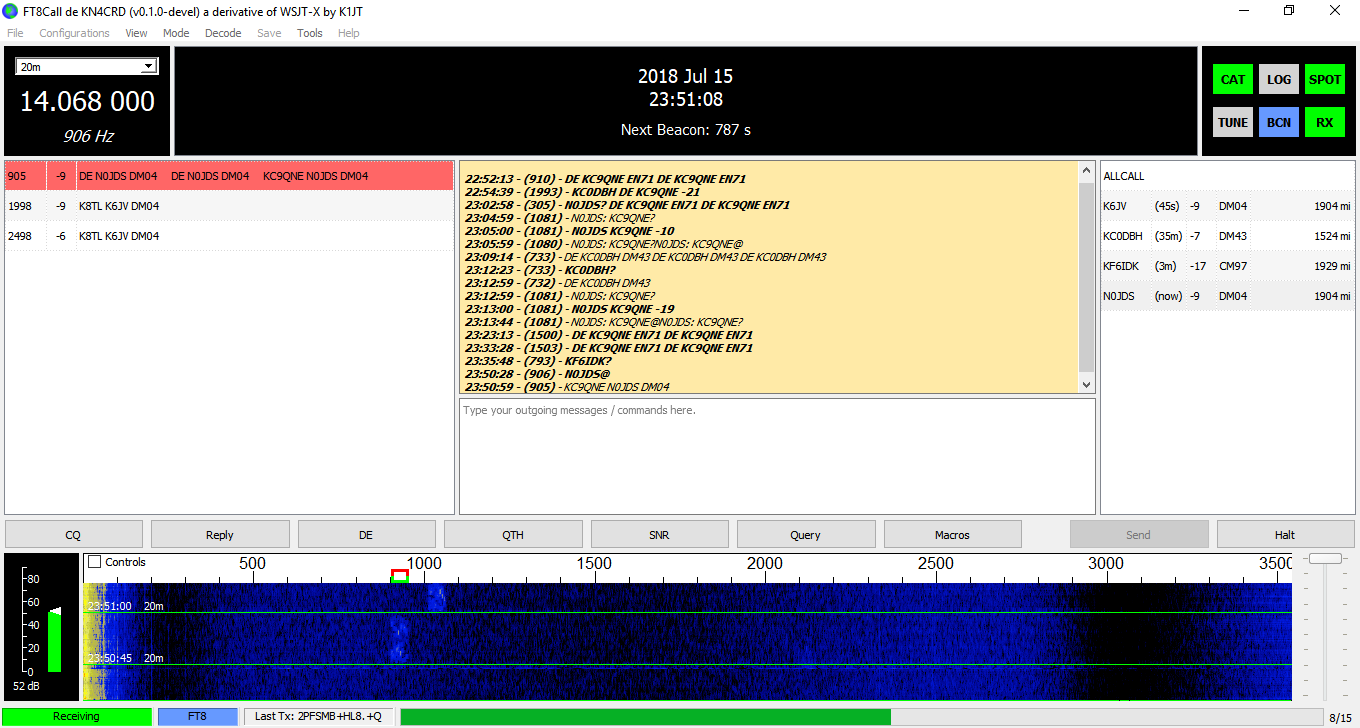Select the 2498 Hz K8TL K6JV row
This screenshot has height=728, width=1360.
tap(229, 236)
